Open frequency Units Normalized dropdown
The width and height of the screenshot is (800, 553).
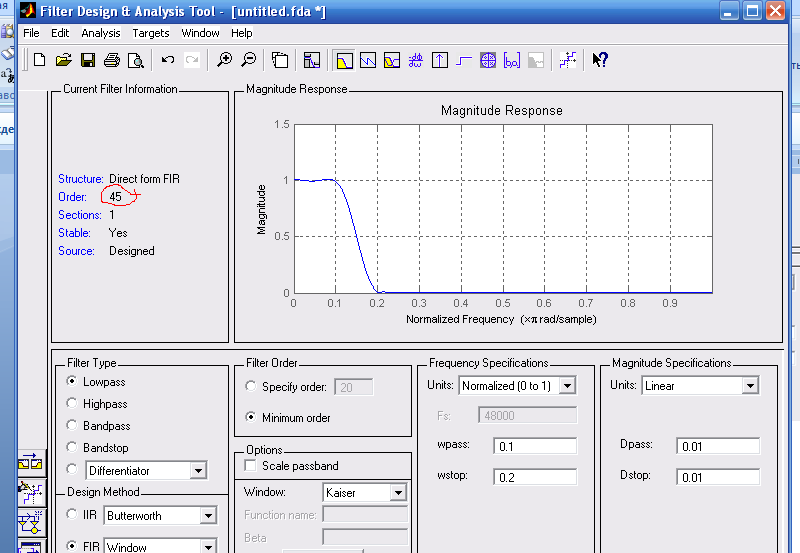click(567, 386)
